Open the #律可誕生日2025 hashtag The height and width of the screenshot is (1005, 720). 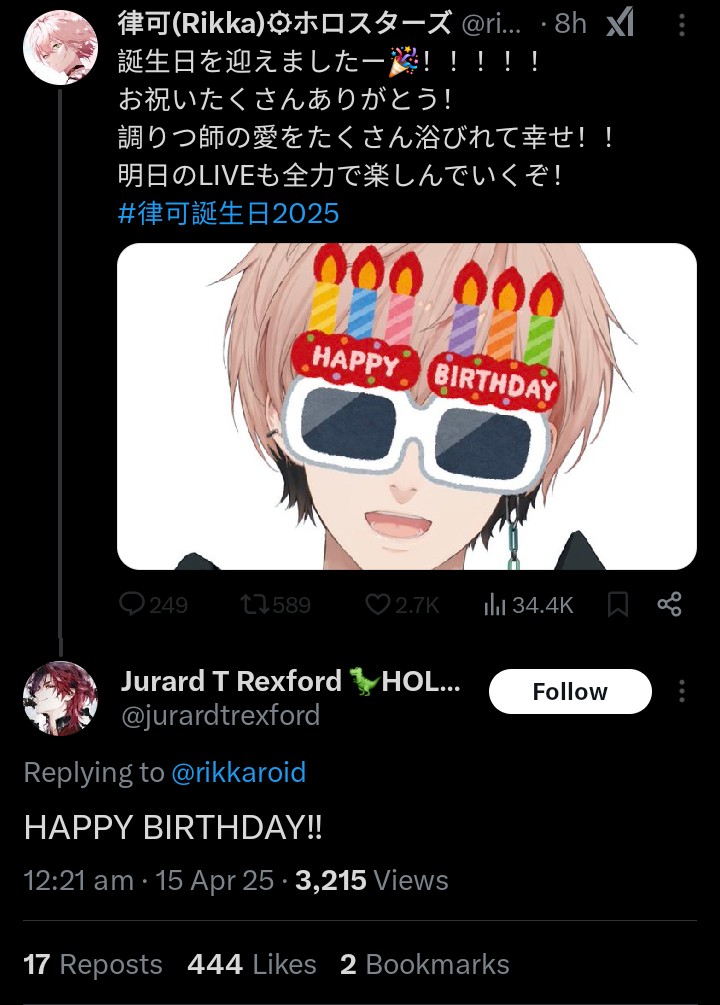coord(228,213)
